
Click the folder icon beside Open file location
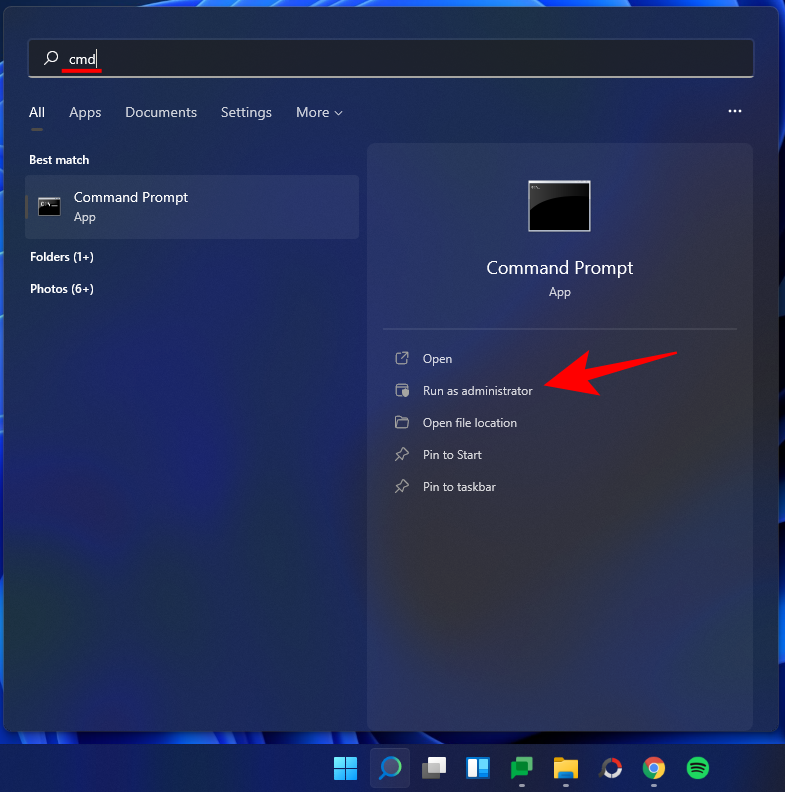coord(402,422)
